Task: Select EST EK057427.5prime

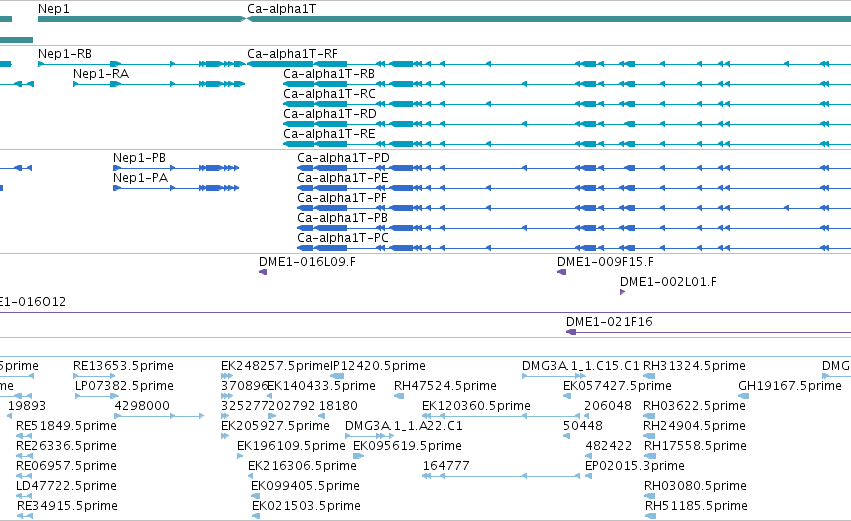Action: pyautogui.click(x=617, y=386)
